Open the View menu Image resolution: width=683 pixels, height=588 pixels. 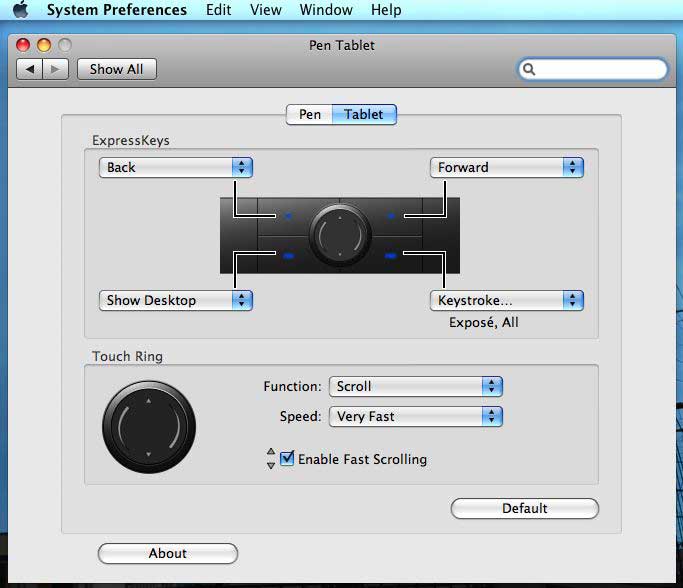pyautogui.click(x=265, y=10)
